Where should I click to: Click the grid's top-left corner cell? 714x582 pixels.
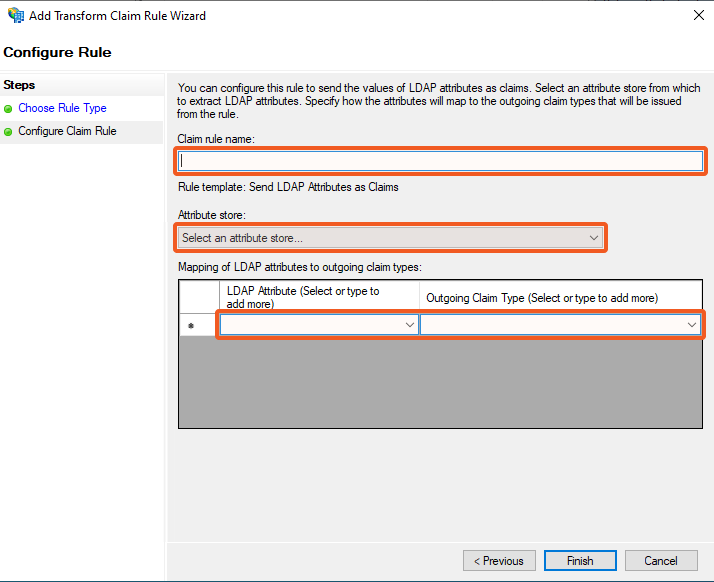pyautogui.click(x=198, y=297)
